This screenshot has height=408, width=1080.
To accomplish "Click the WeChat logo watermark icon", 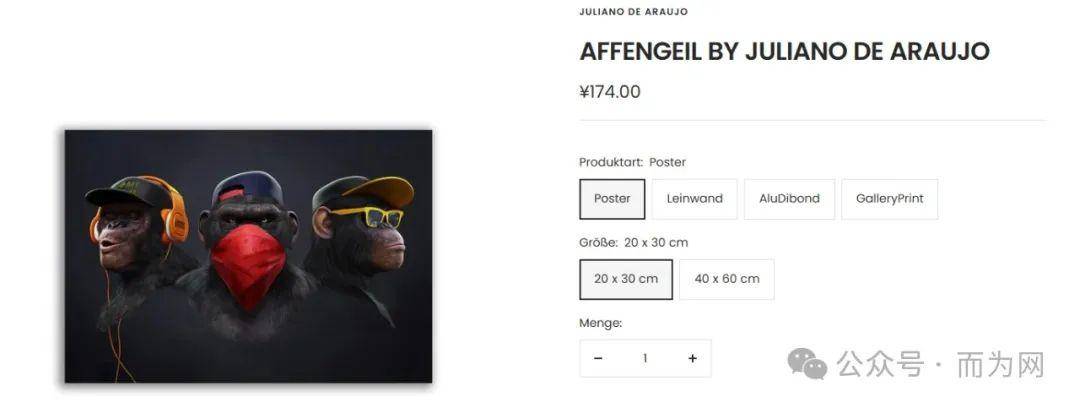I will click(807, 364).
